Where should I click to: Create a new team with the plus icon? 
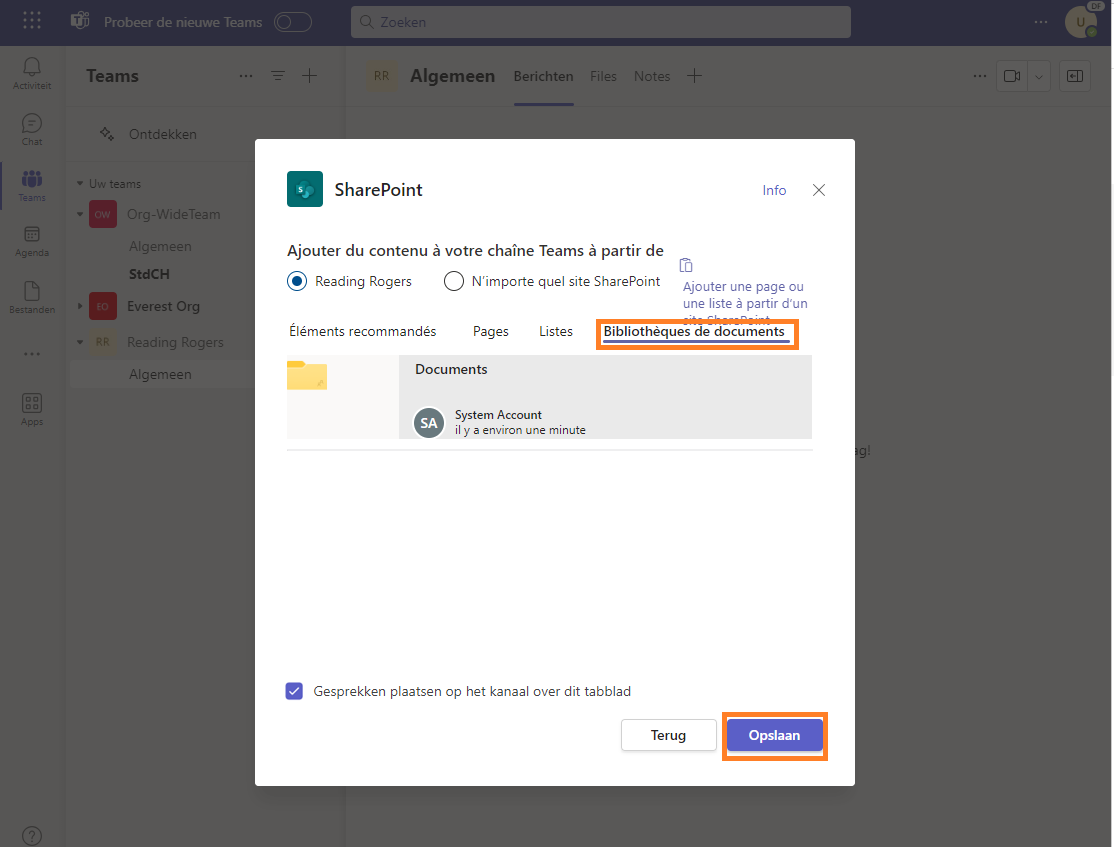click(x=310, y=75)
